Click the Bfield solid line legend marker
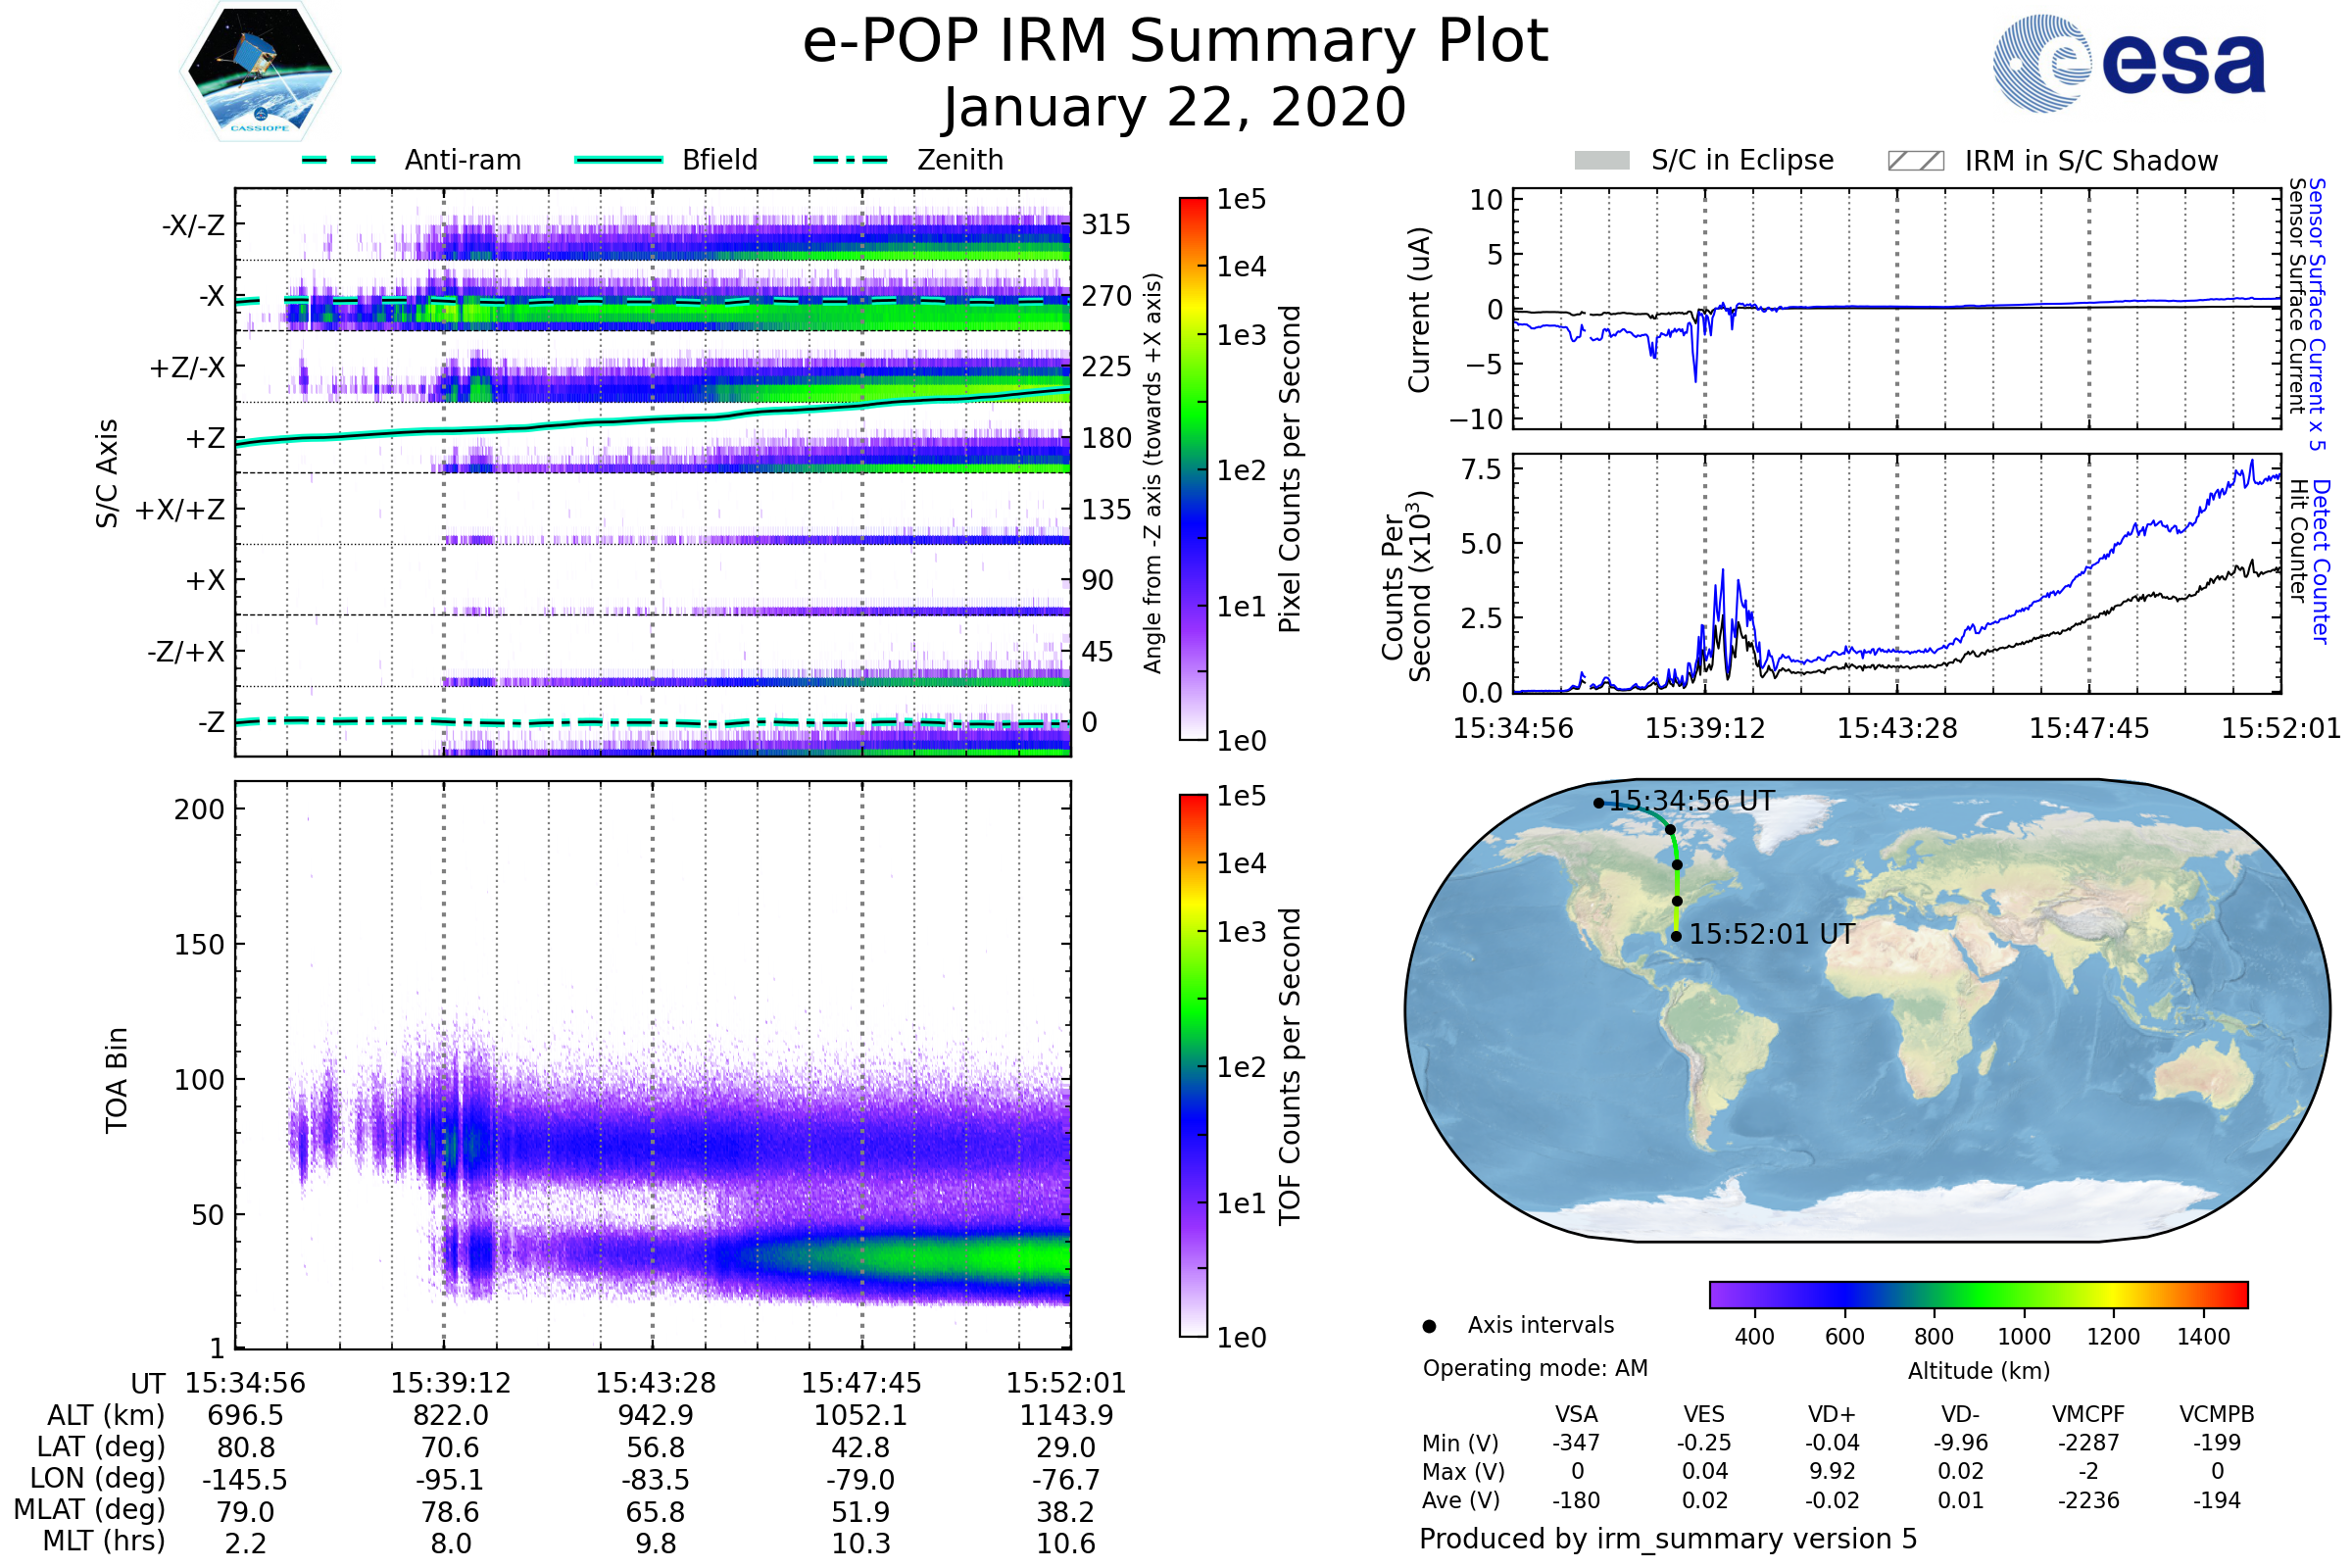Screen dimensions: 2352x1568 619,160
